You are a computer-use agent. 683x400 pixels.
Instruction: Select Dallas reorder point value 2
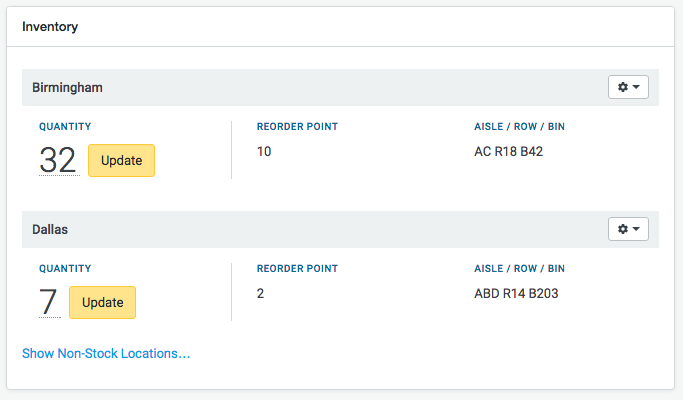pyautogui.click(x=261, y=294)
